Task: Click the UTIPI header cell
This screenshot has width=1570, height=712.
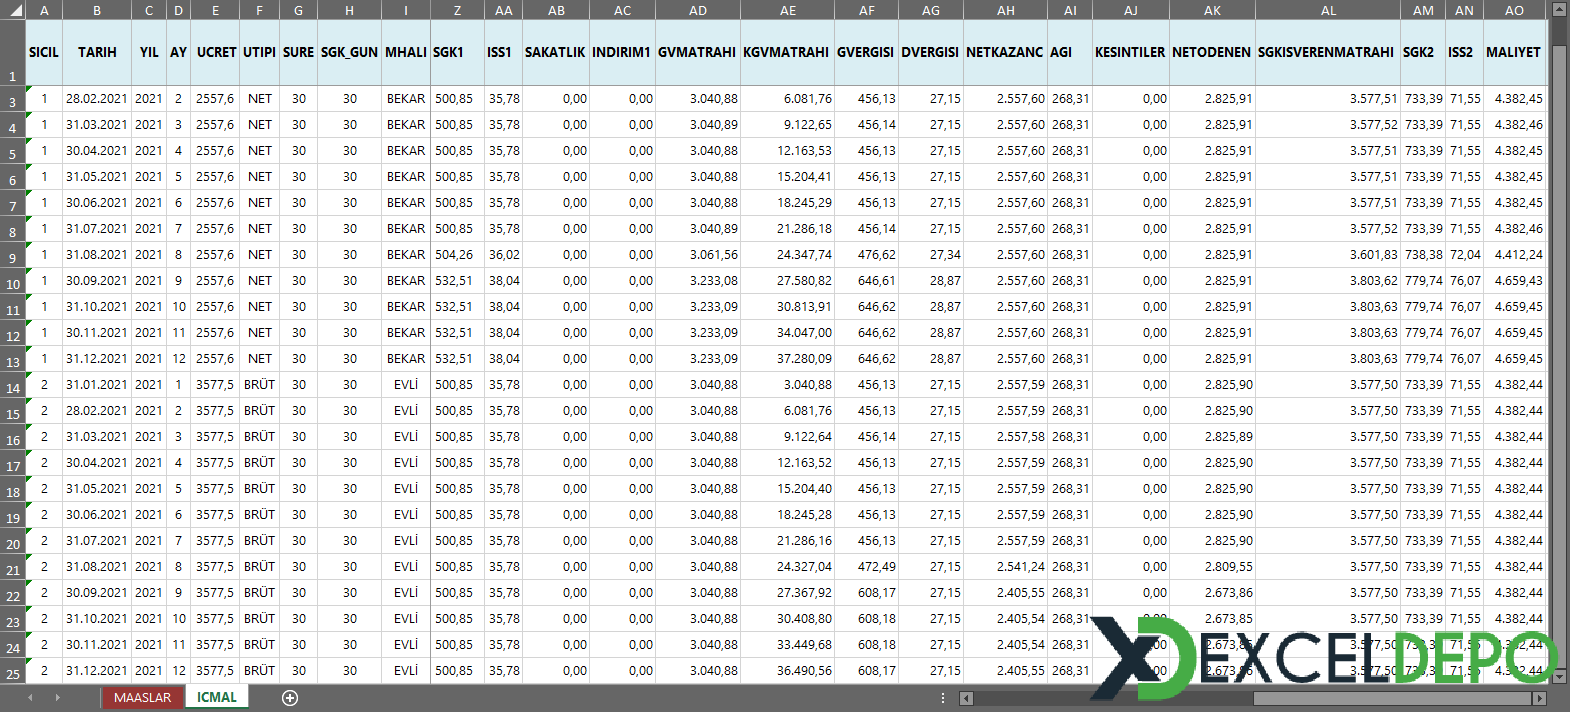Action: 260,52
